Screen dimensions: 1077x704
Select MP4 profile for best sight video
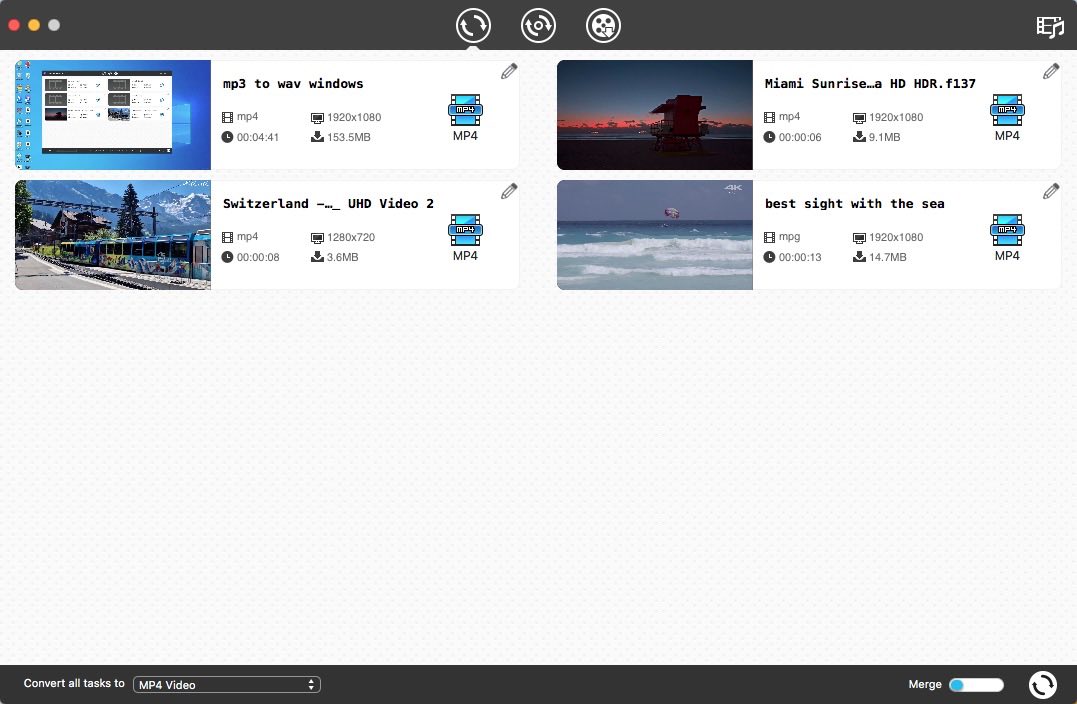1007,230
